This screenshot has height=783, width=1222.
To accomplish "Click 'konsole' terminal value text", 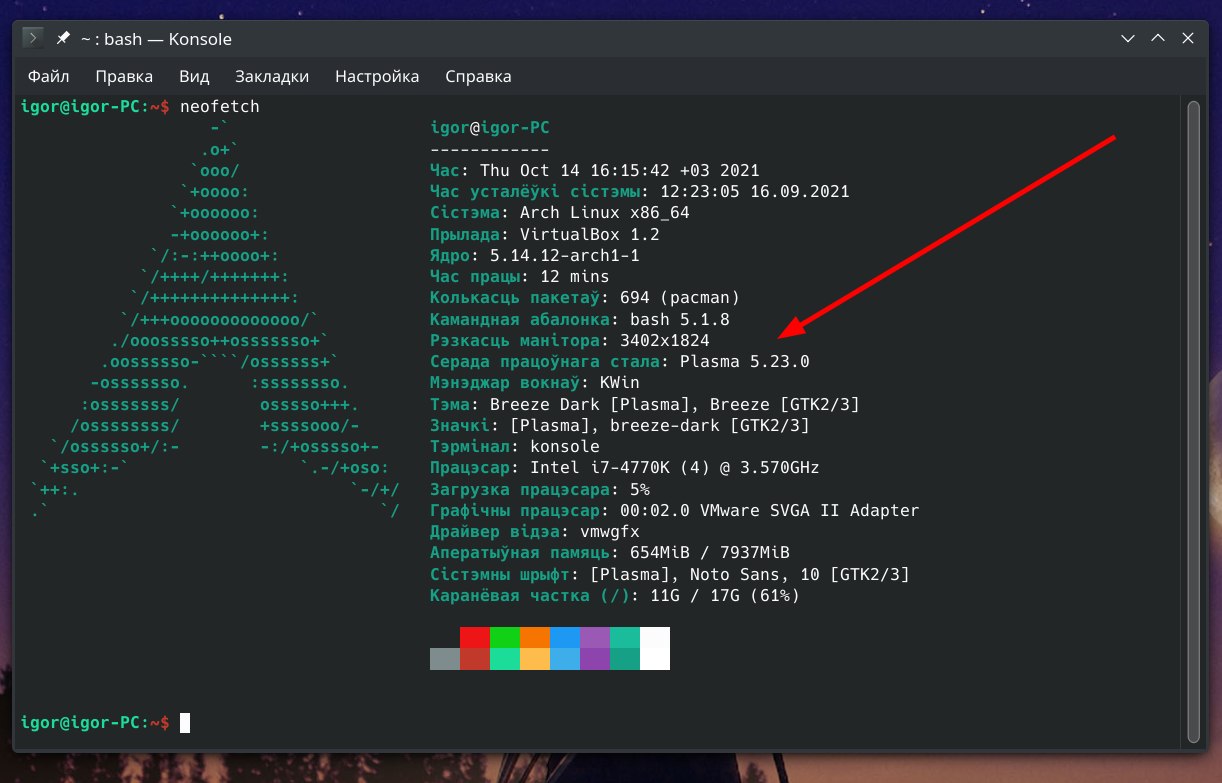I will 565,446.
